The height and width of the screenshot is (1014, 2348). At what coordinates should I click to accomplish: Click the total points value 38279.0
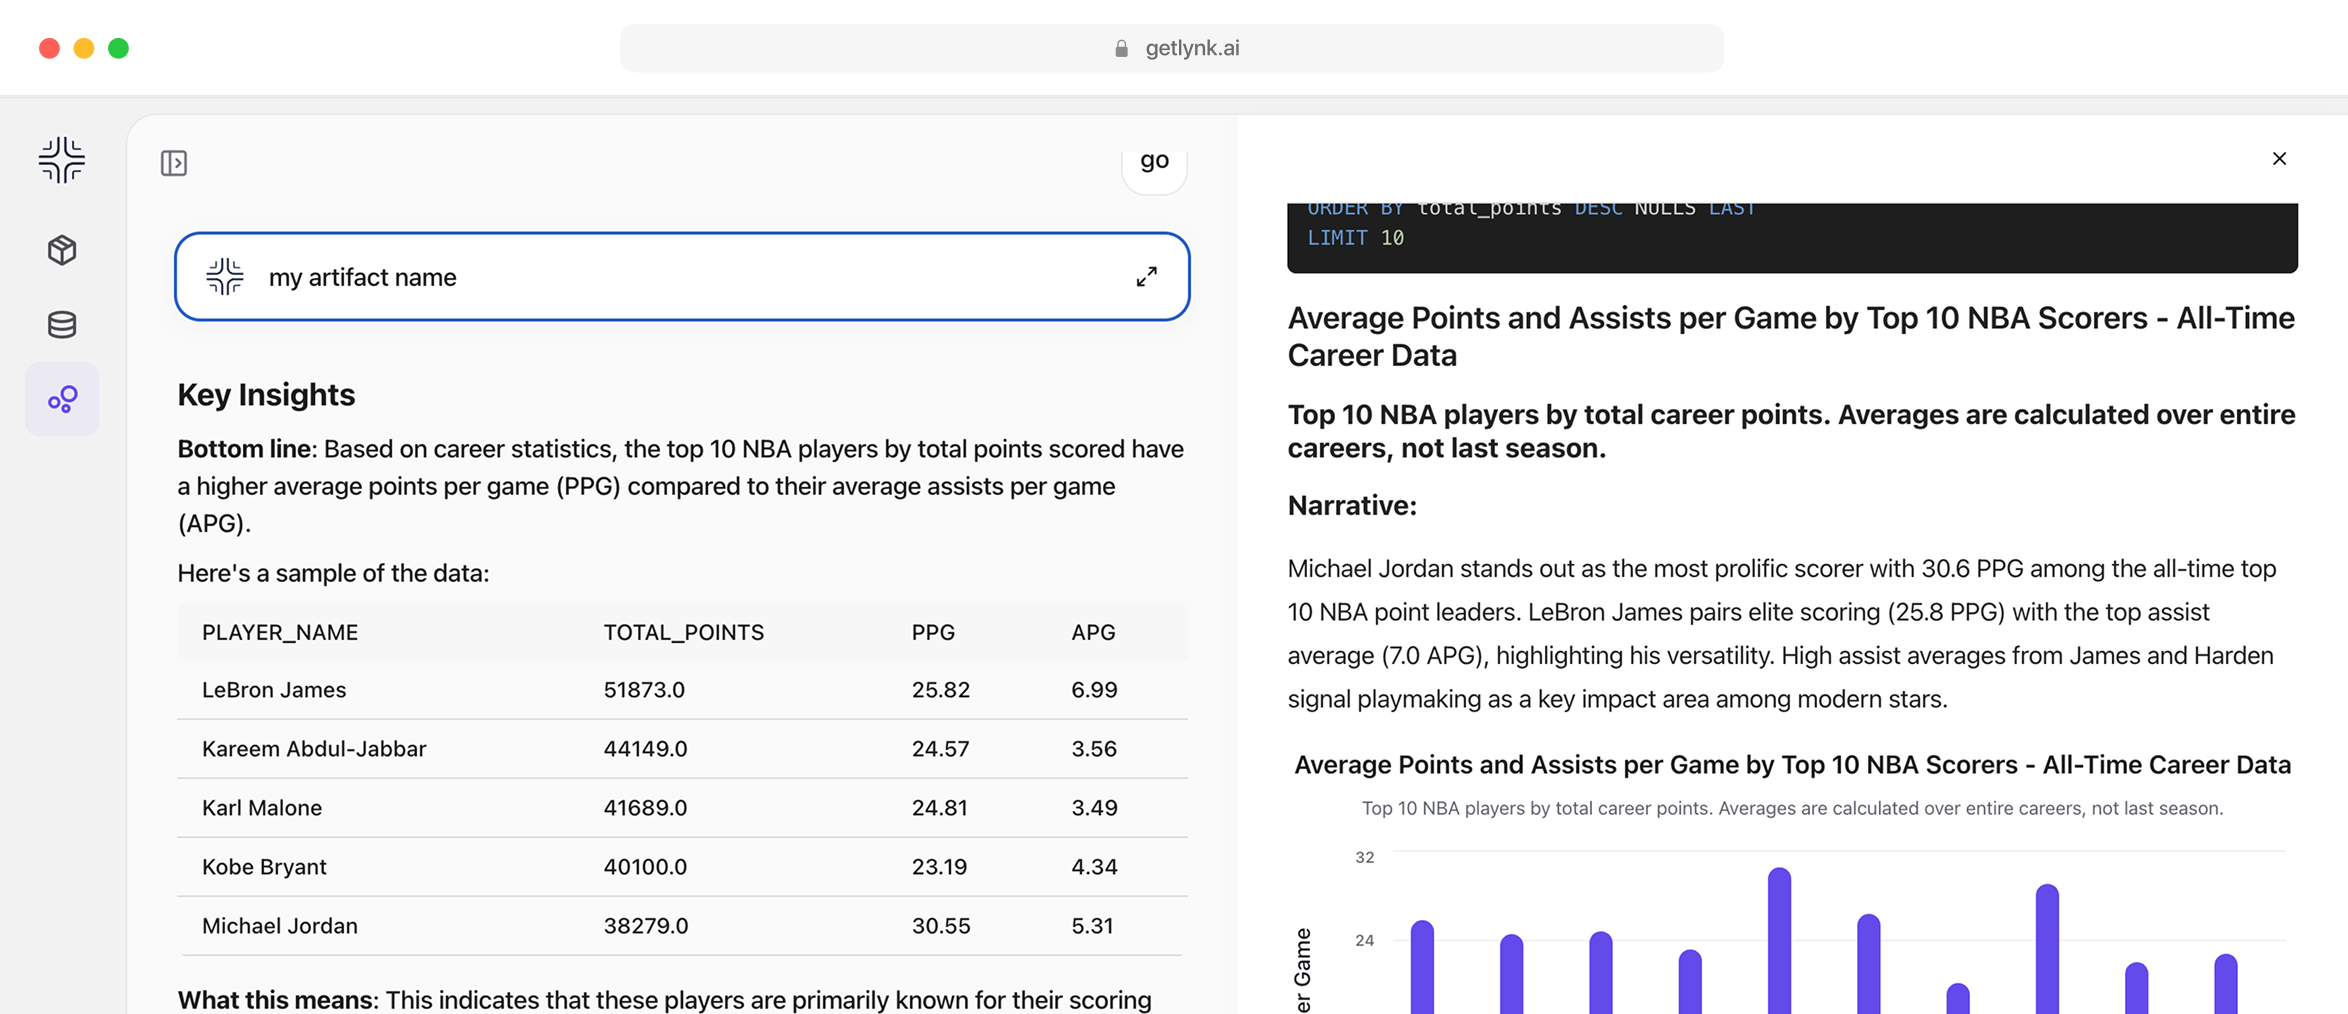click(646, 926)
